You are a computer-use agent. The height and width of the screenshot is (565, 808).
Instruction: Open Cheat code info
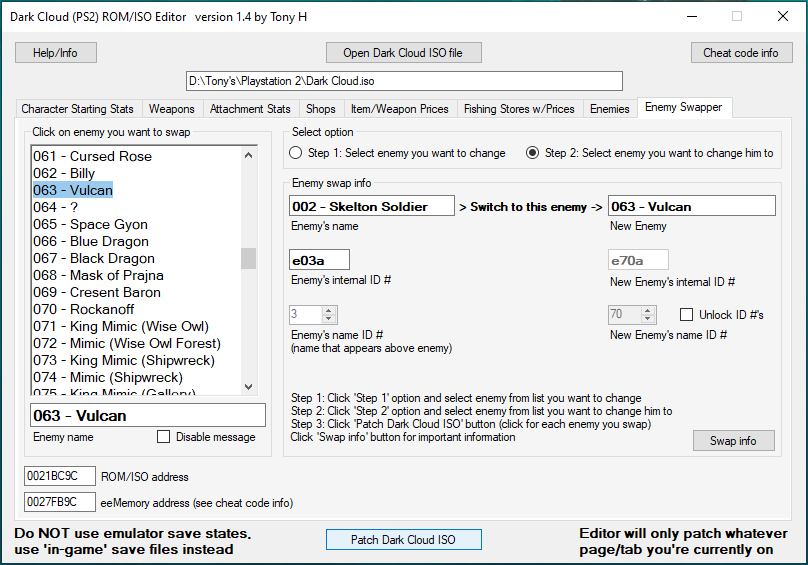click(x=741, y=53)
